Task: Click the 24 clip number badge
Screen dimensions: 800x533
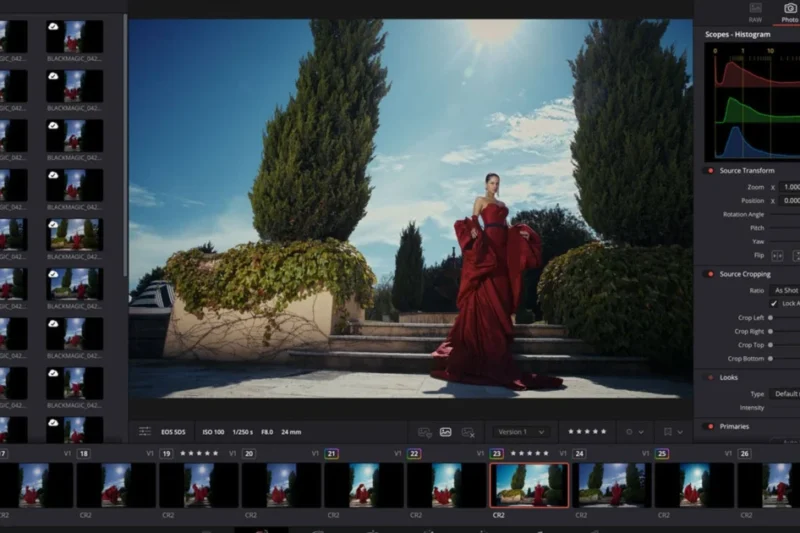Action: (580, 453)
